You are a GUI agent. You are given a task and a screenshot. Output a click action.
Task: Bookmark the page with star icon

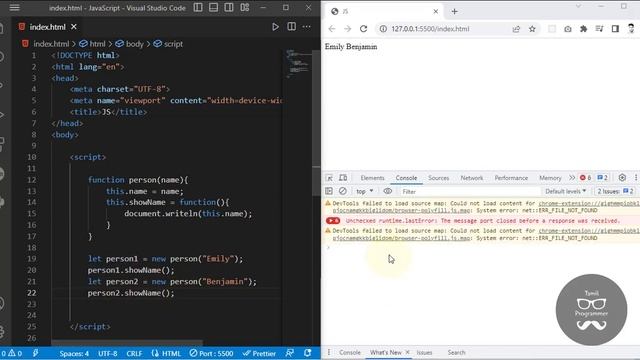pos(532,29)
